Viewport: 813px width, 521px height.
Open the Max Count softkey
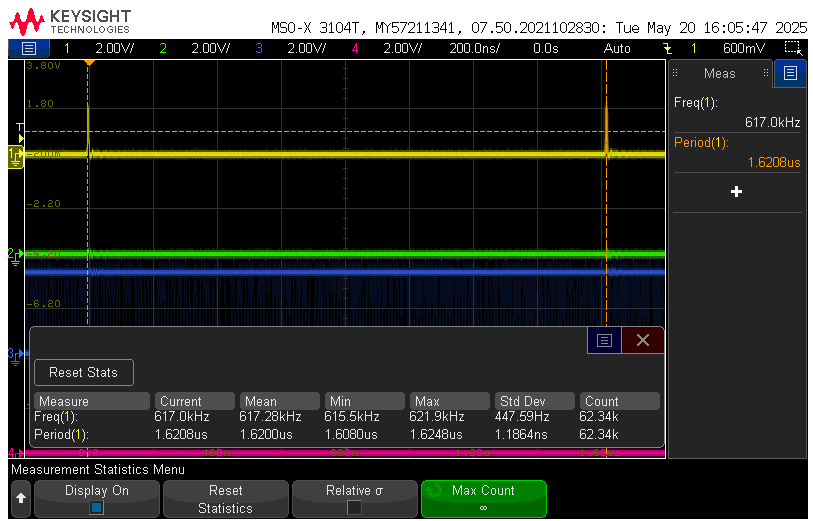pyautogui.click(x=484, y=499)
